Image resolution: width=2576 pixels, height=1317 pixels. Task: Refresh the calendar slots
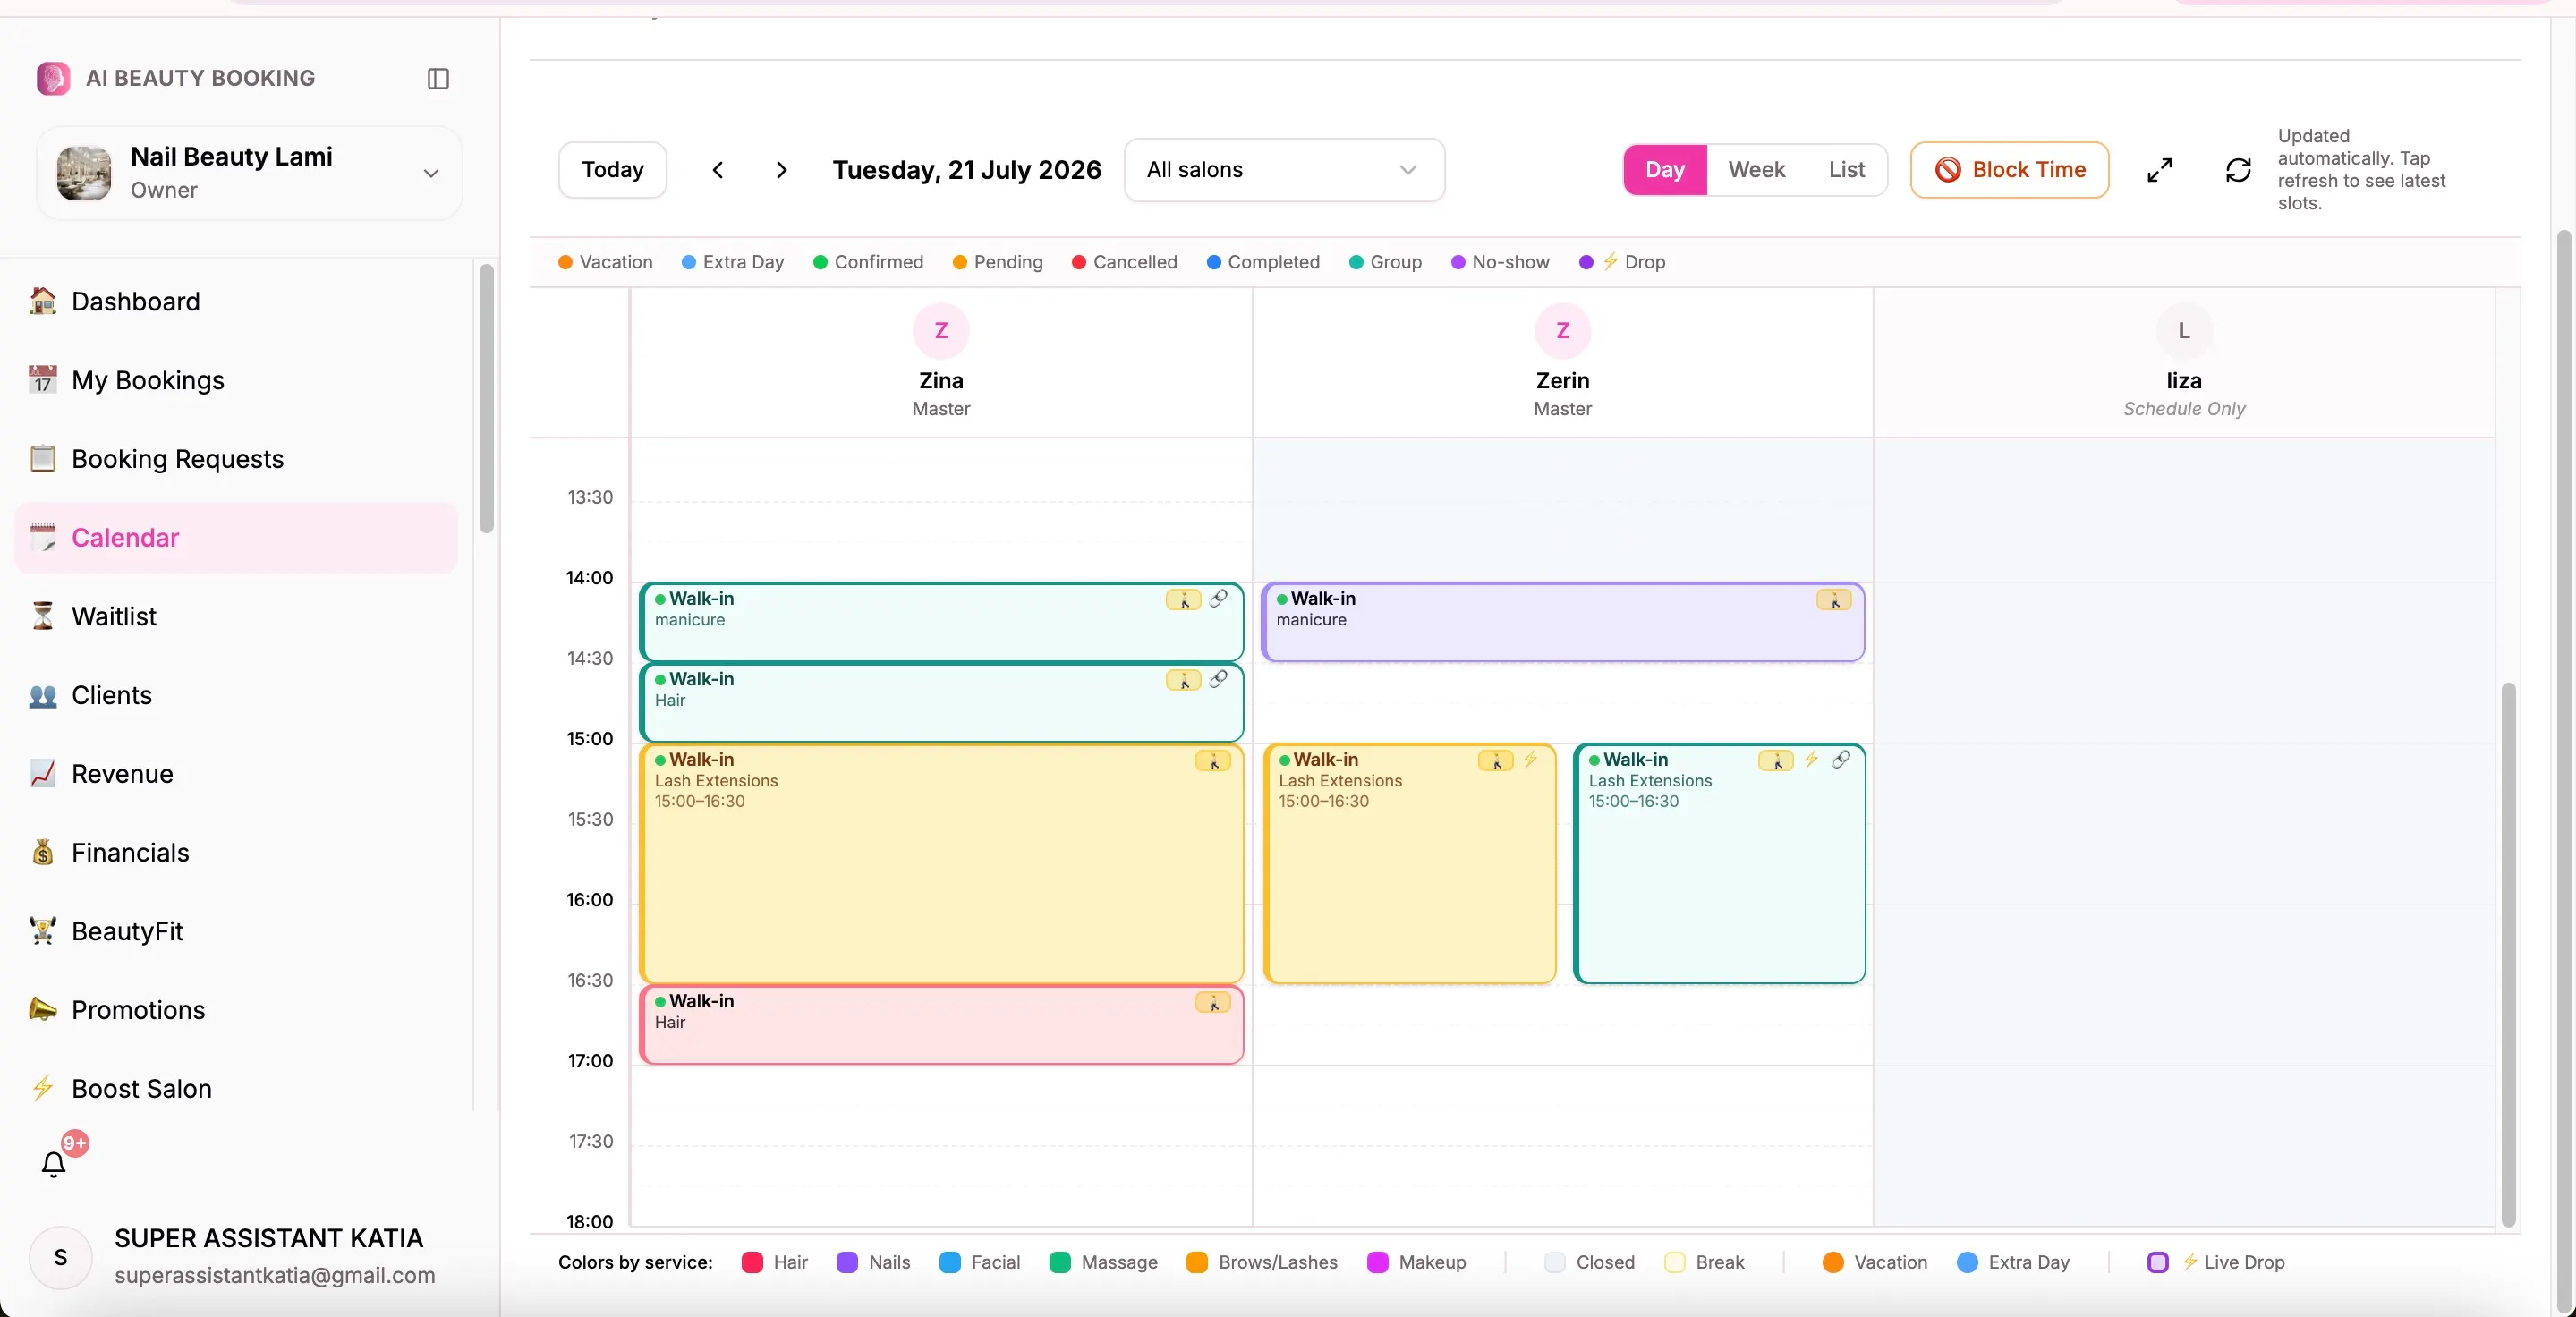click(2238, 170)
